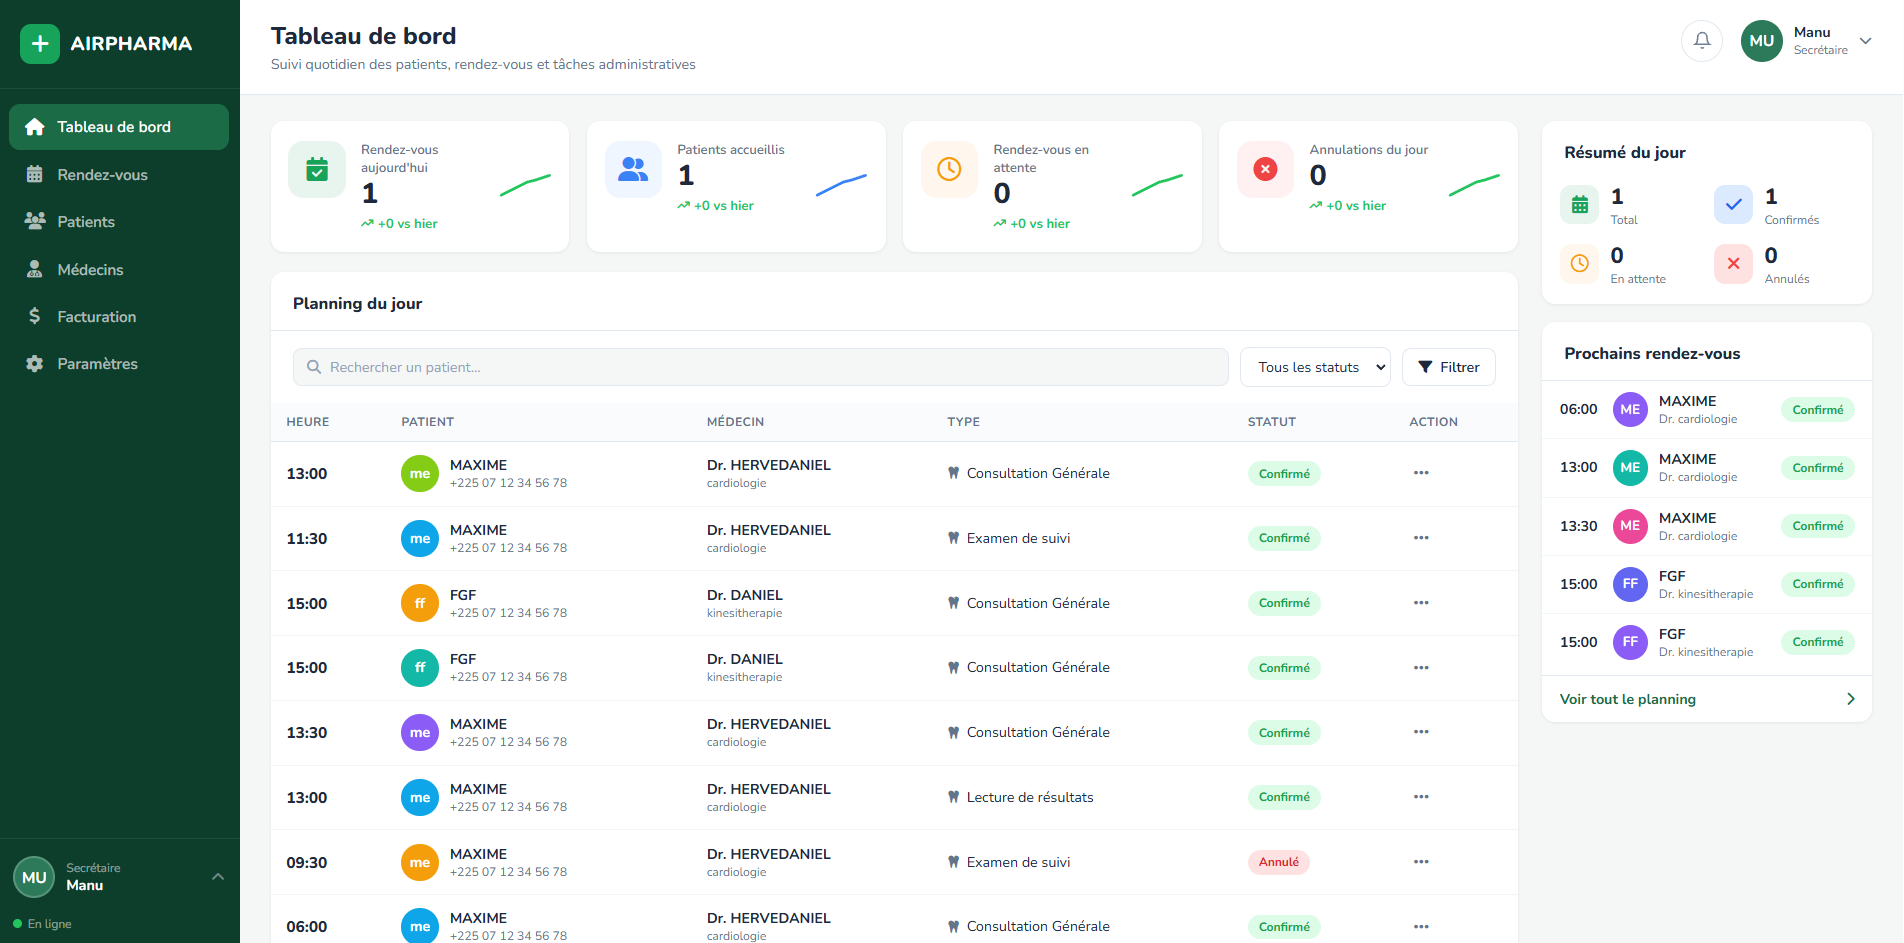The width and height of the screenshot is (1904, 943).
Task: Click Confirmé badge on 06:00 upcoming appointment
Action: [x=1817, y=410]
